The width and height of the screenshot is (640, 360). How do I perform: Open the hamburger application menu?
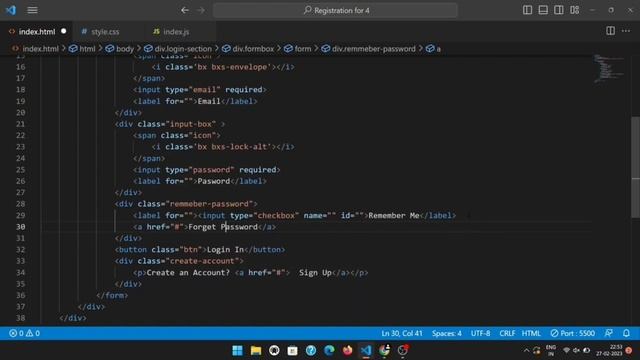pos(32,10)
